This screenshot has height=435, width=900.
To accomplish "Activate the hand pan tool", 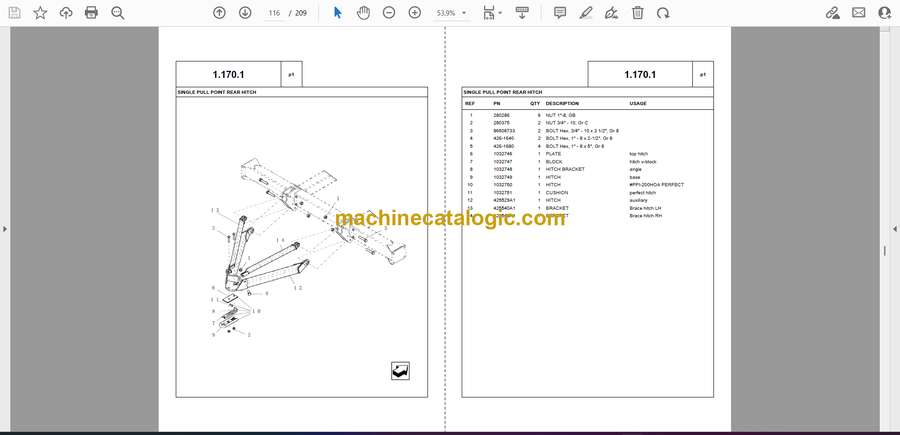I will pos(363,13).
